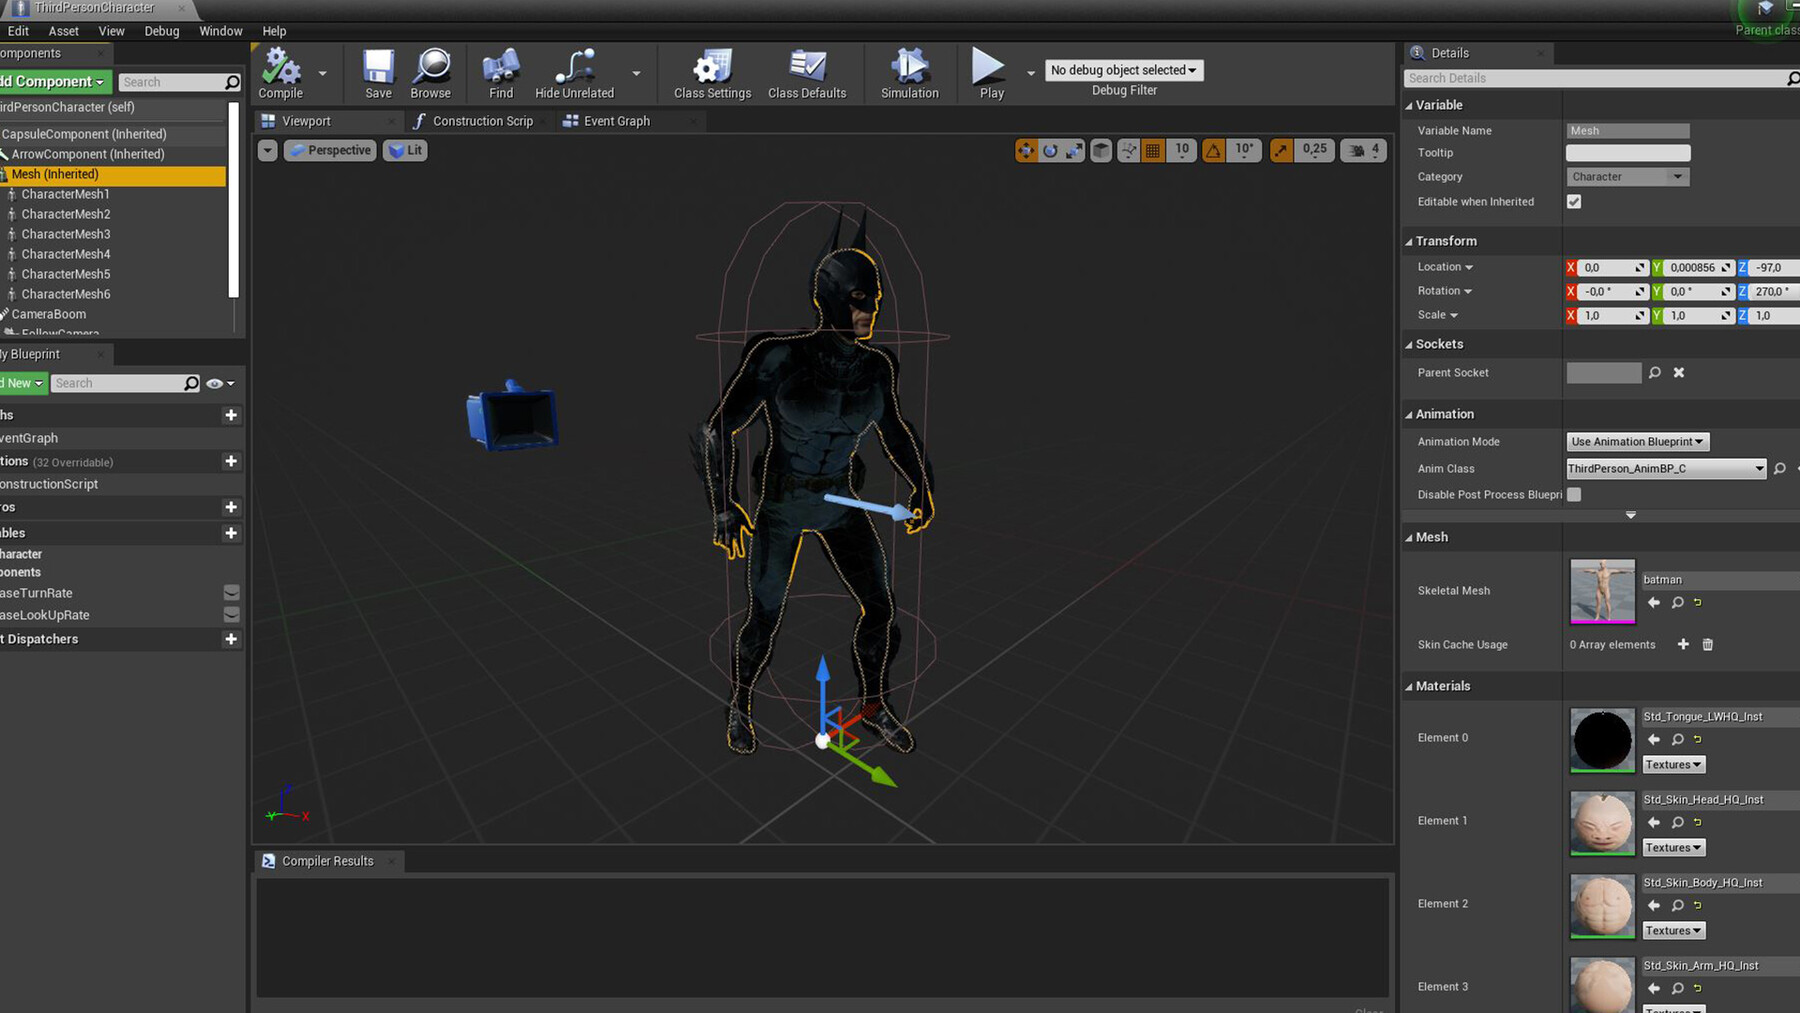The height and width of the screenshot is (1013, 1800).
Task: Toggle Disable Post Process Blueprint checkbox
Action: tap(1574, 495)
